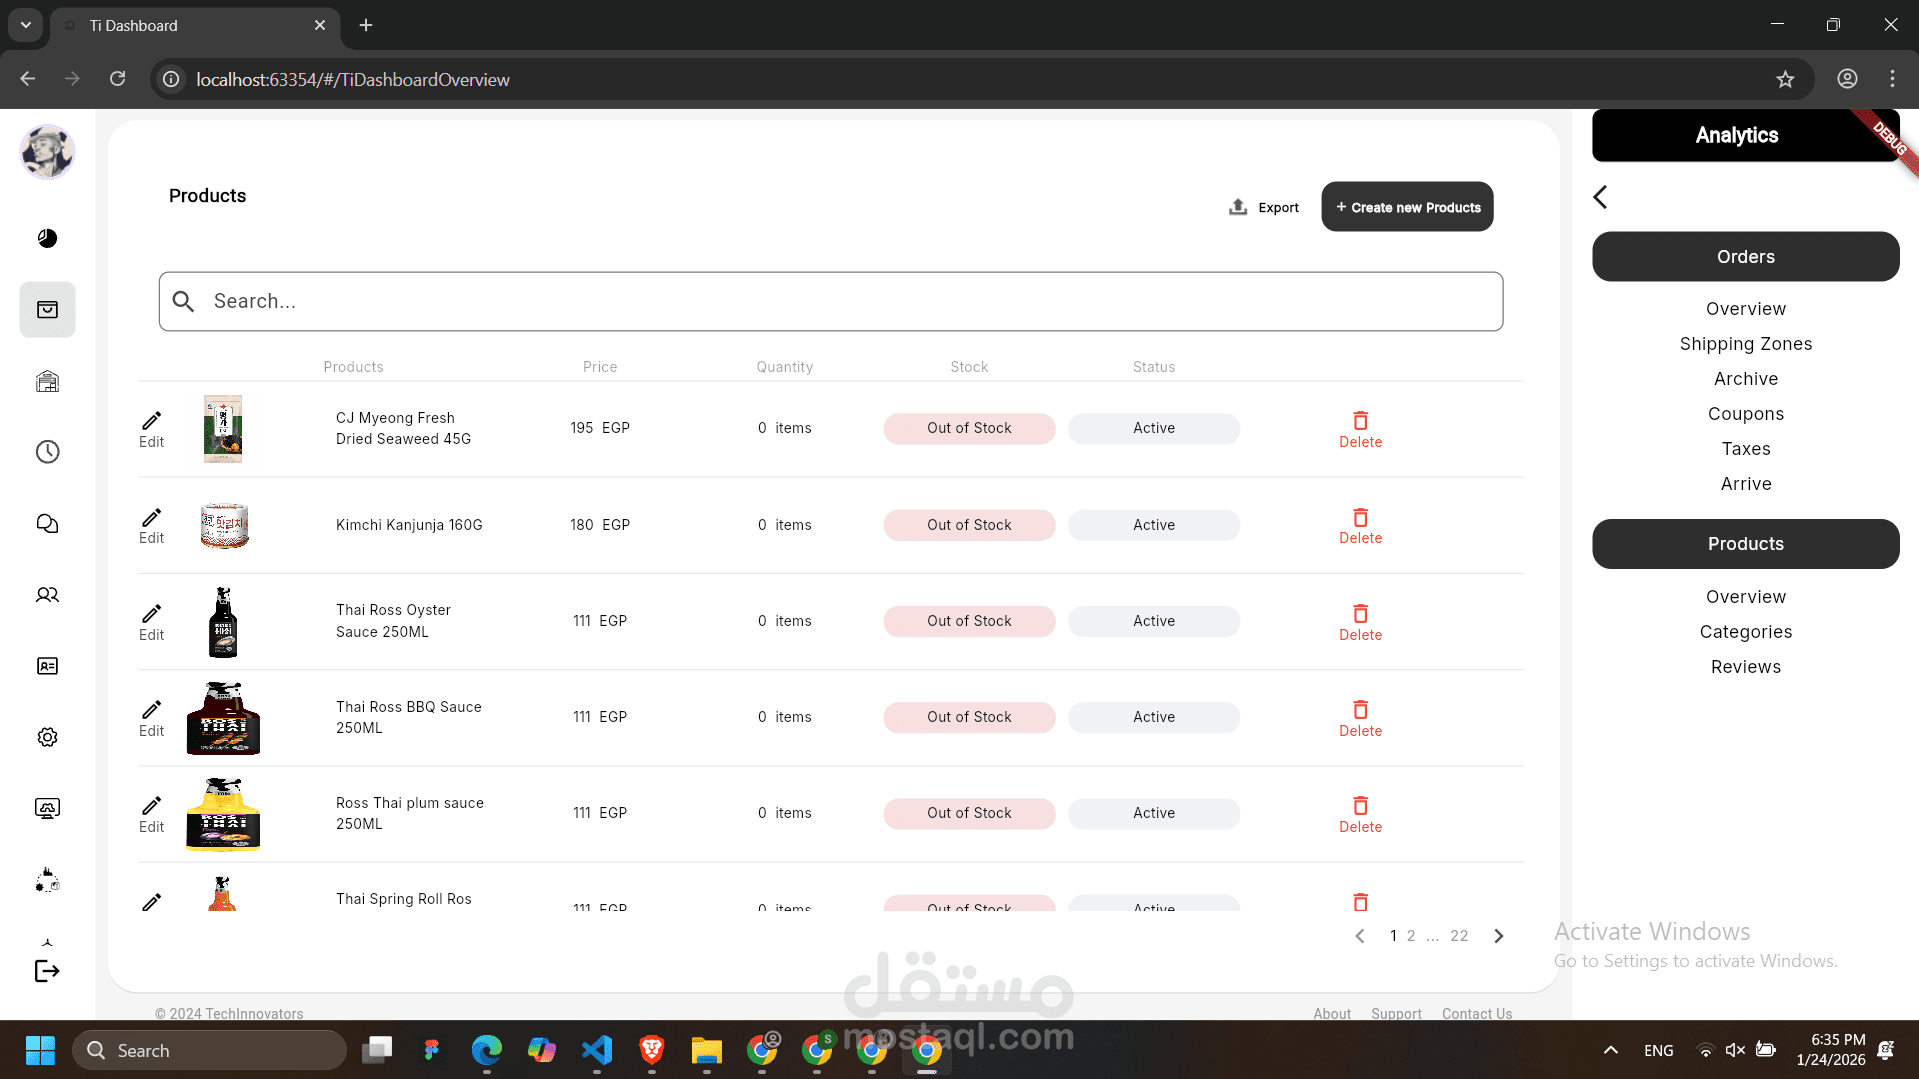The image size is (1919, 1079).
Task: Delete the Kimchi Kanjunja 160G product
Action: tap(1360, 526)
